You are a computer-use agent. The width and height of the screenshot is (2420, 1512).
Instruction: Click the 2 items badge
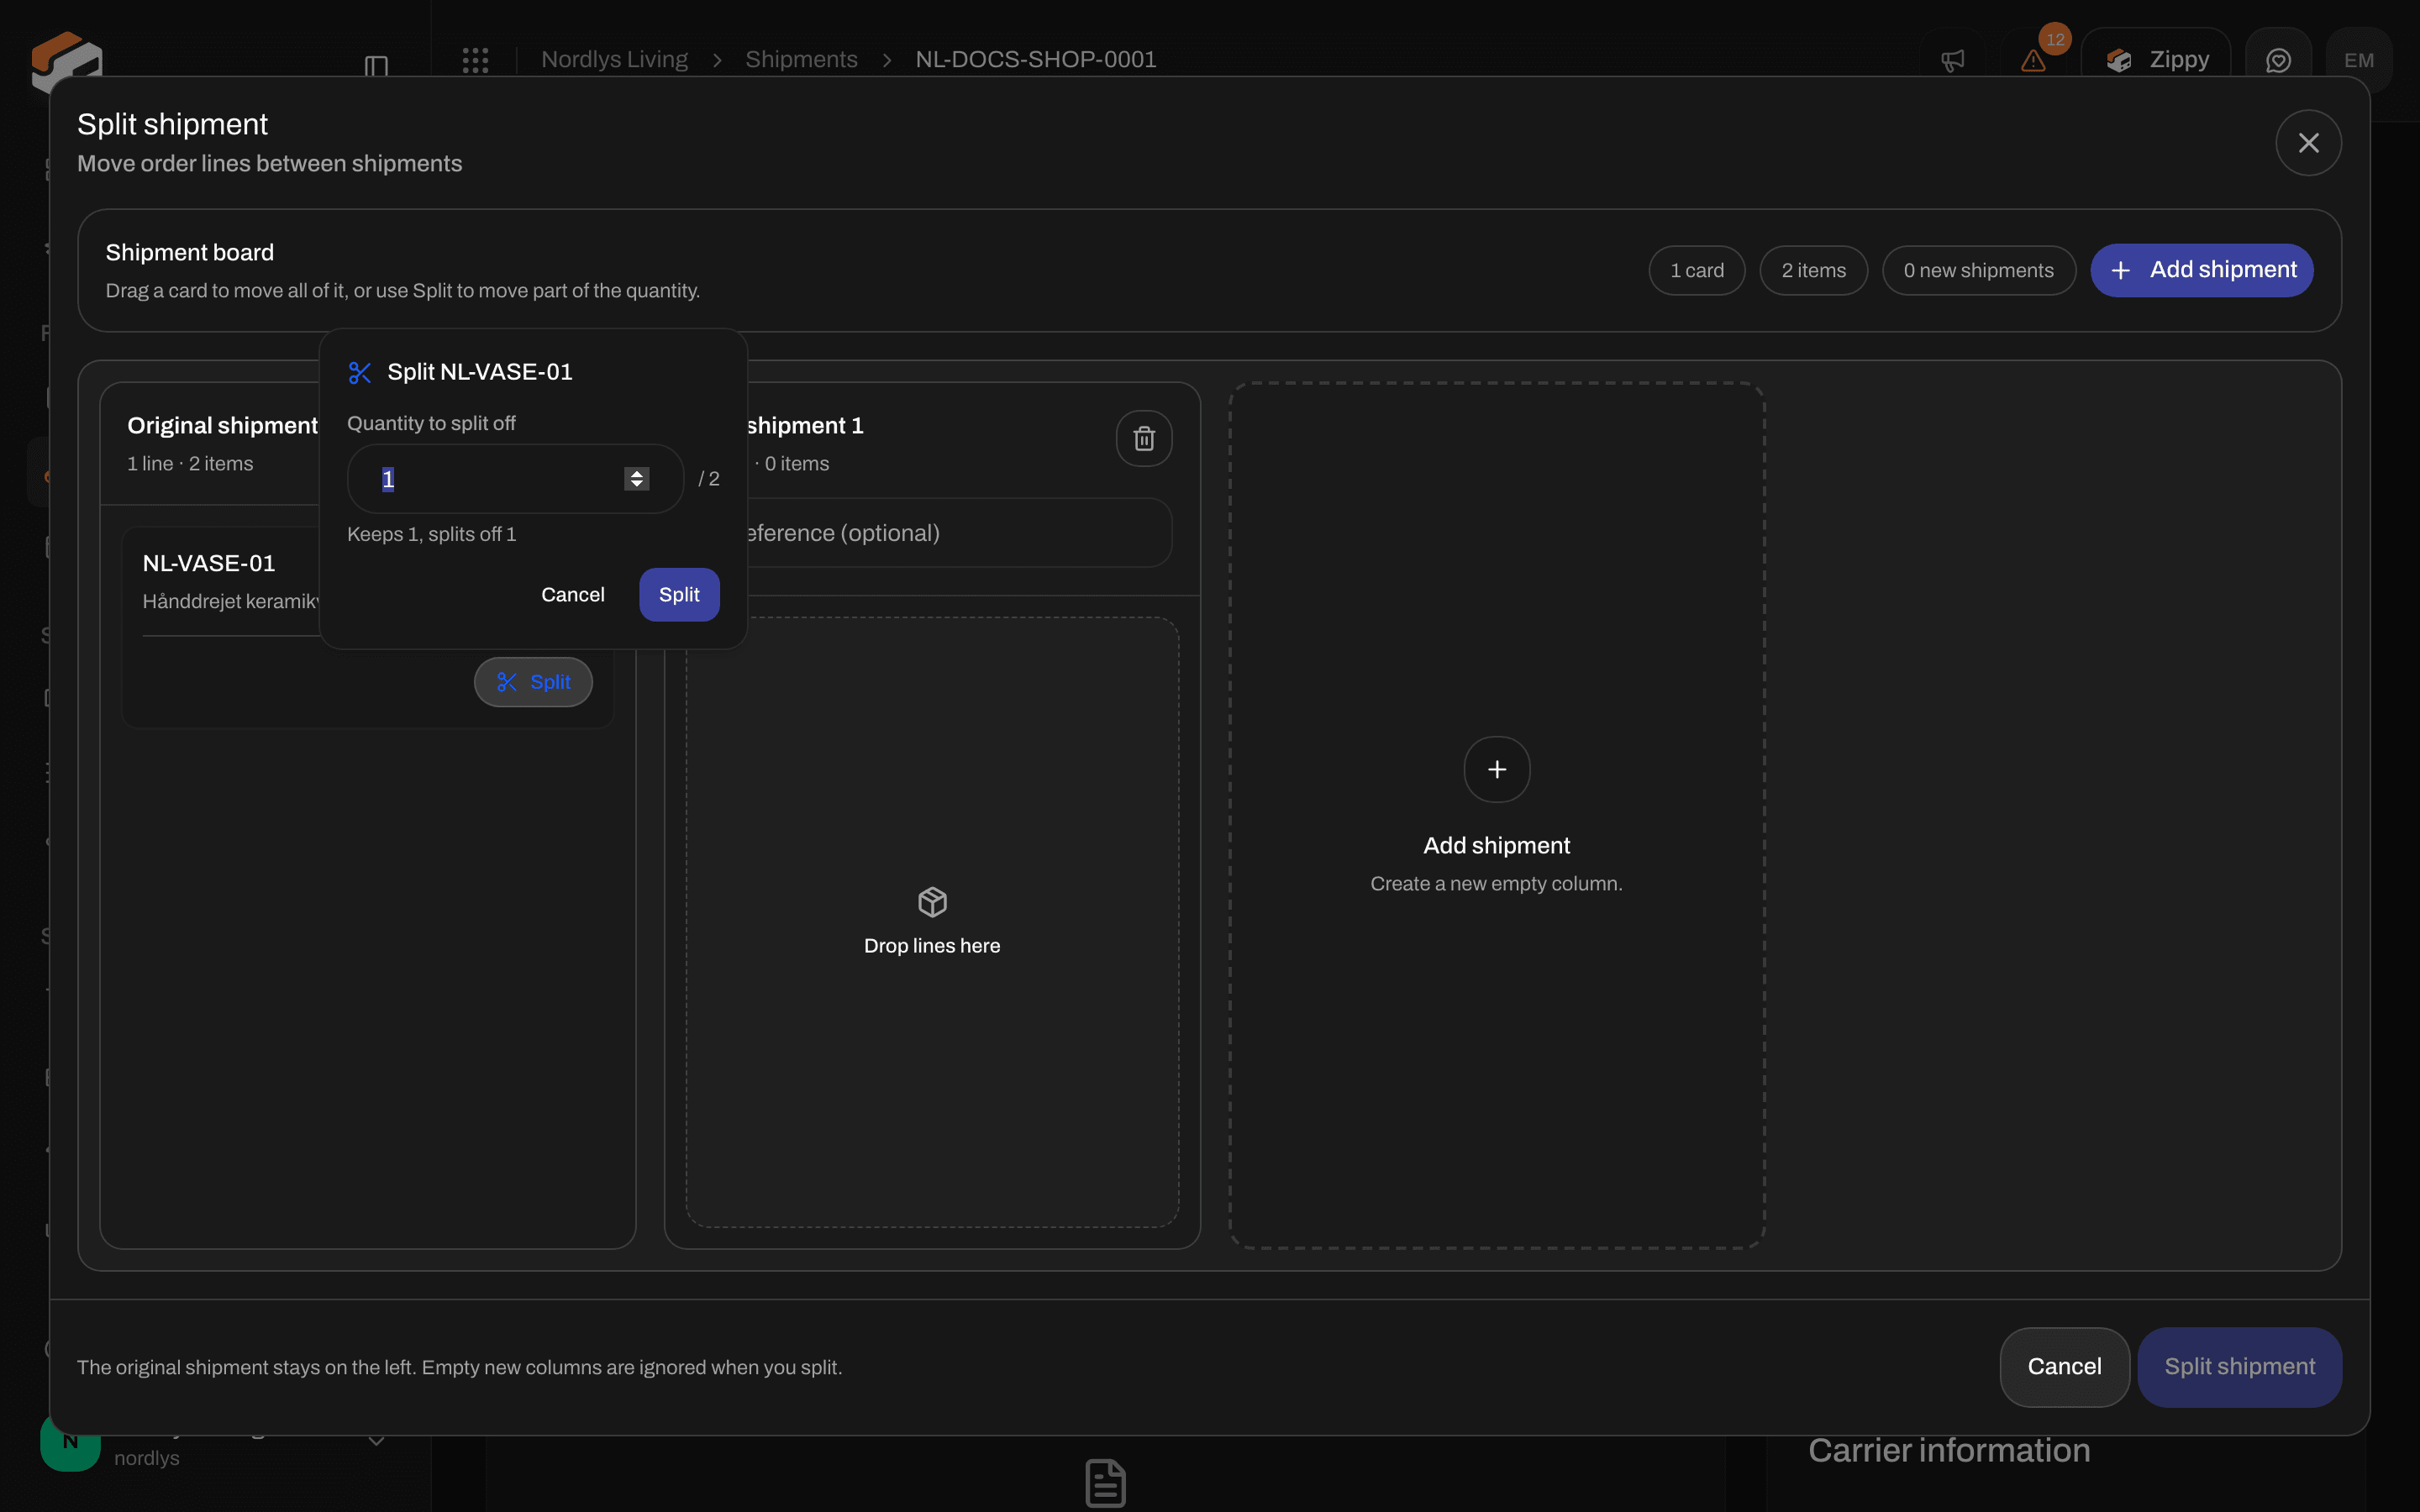(1813, 270)
